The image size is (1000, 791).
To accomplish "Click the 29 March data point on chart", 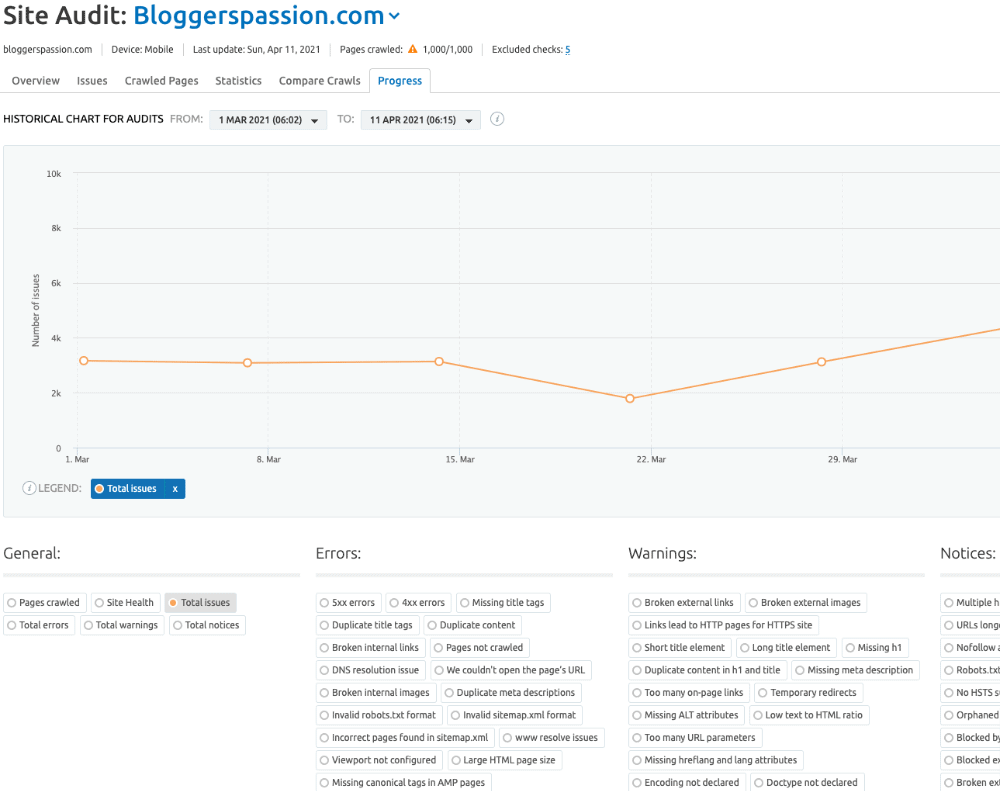I will [821, 362].
